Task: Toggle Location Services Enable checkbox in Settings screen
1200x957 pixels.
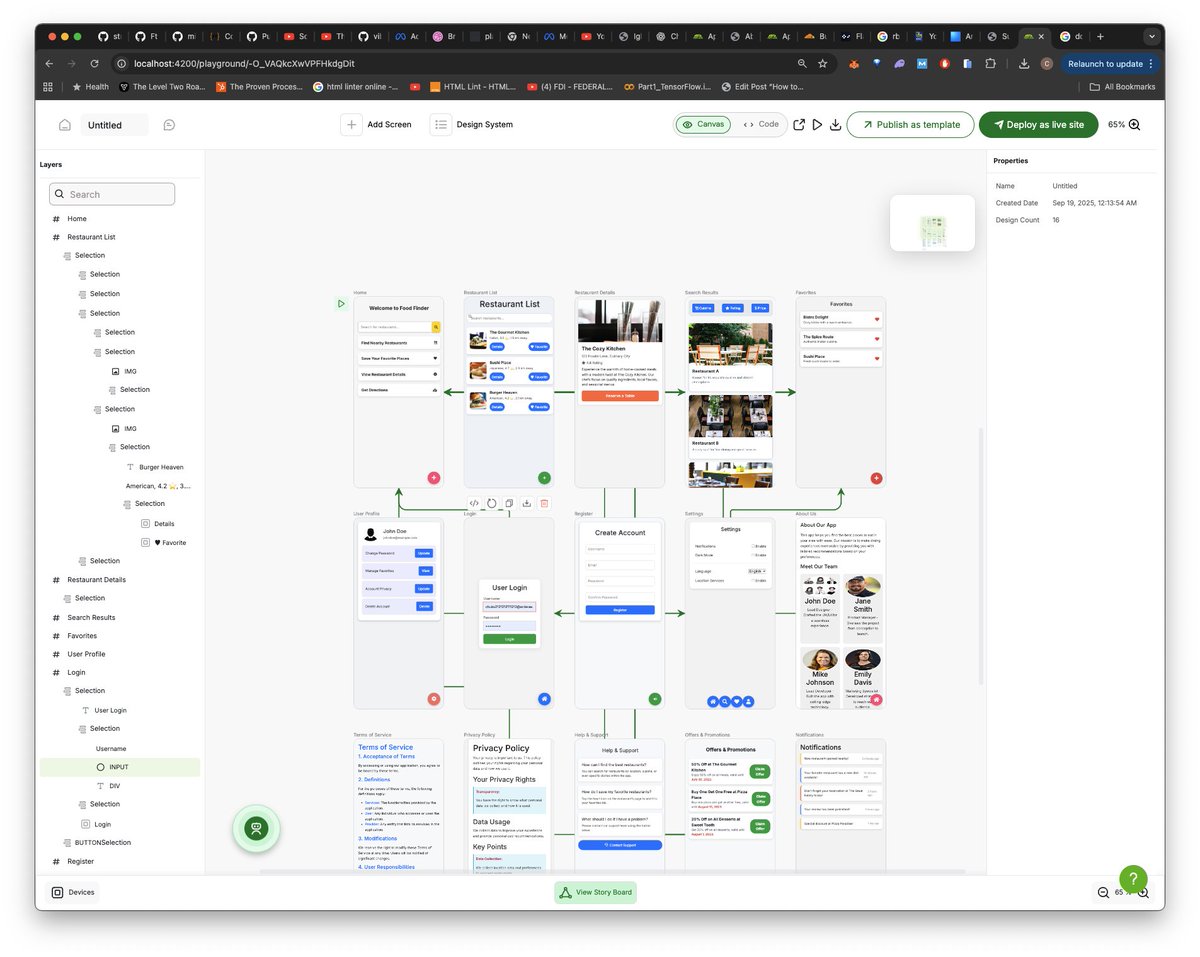Action: point(753,580)
